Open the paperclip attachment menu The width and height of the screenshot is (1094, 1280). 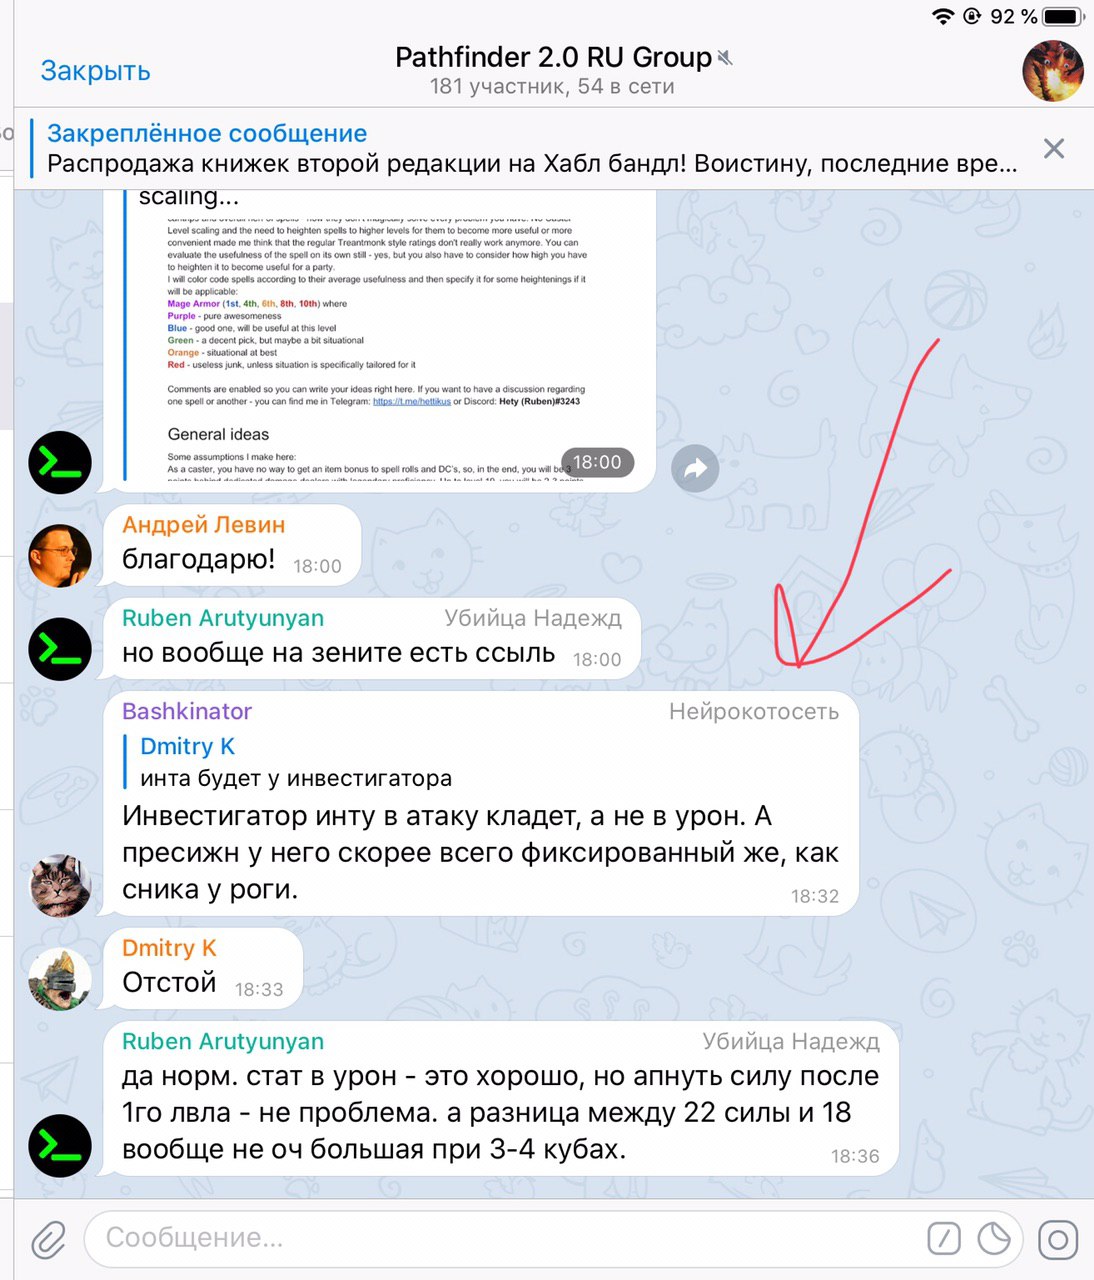[48, 1240]
